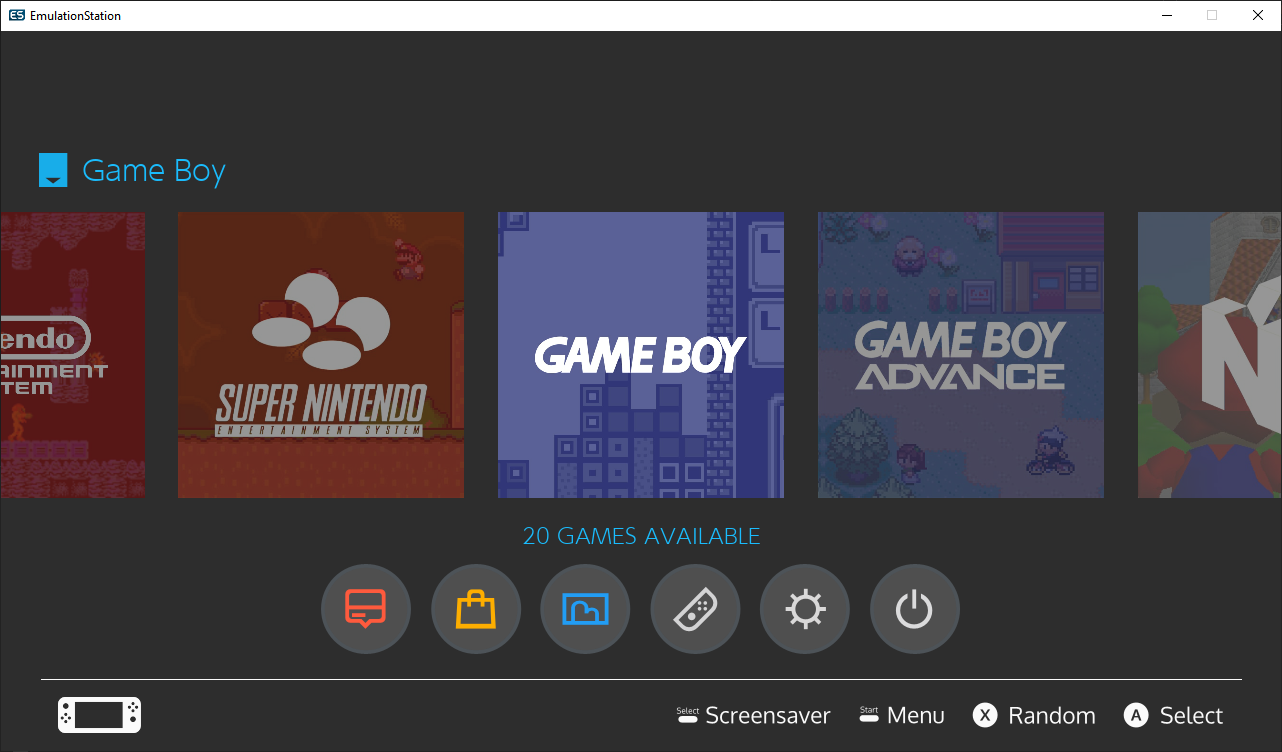
Task: Click the handheld console icon
Action: tap(99, 715)
